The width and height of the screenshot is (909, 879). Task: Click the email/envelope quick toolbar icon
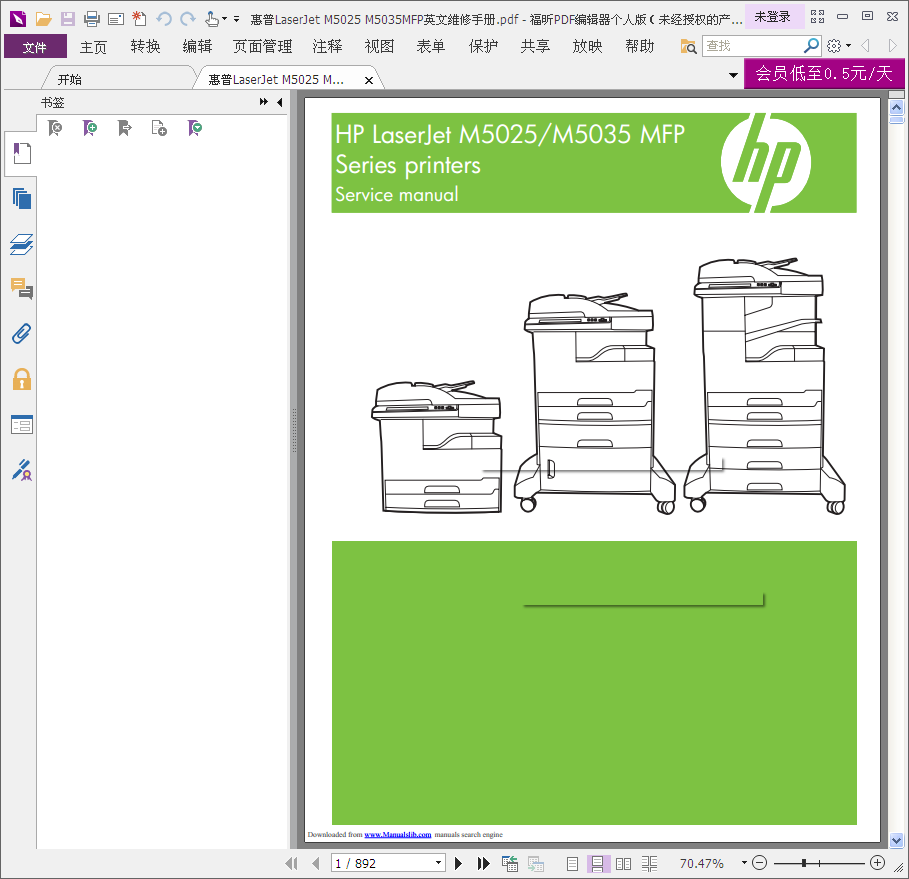pyautogui.click(x=116, y=20)
